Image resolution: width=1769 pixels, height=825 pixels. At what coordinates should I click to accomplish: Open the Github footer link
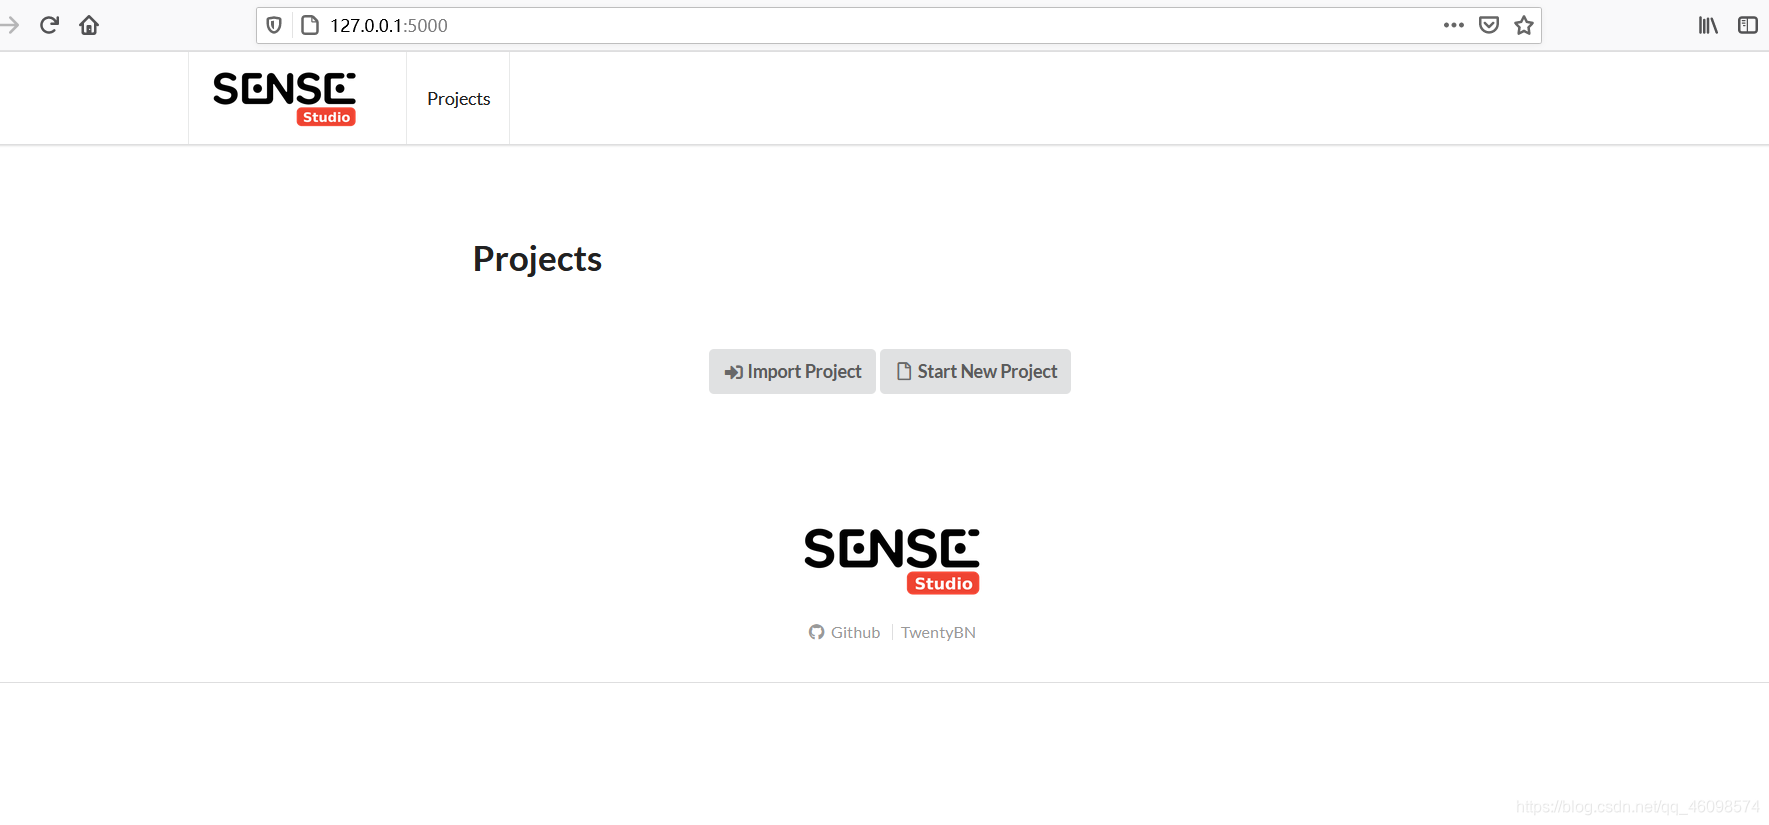845,632
